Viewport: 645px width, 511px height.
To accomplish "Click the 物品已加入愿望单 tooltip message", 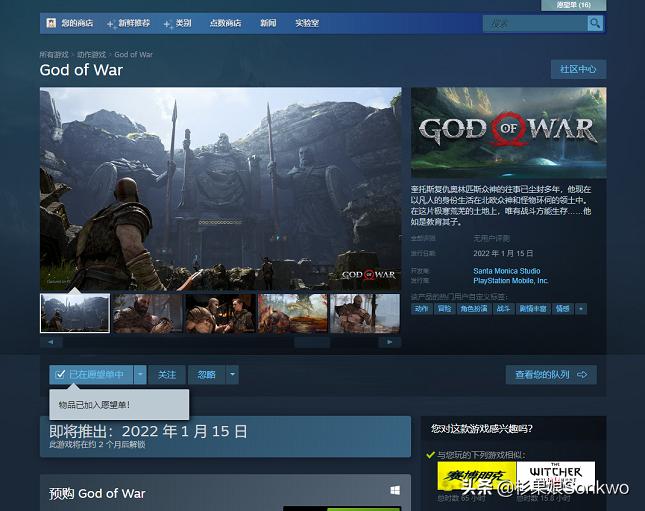I will 94,405.
